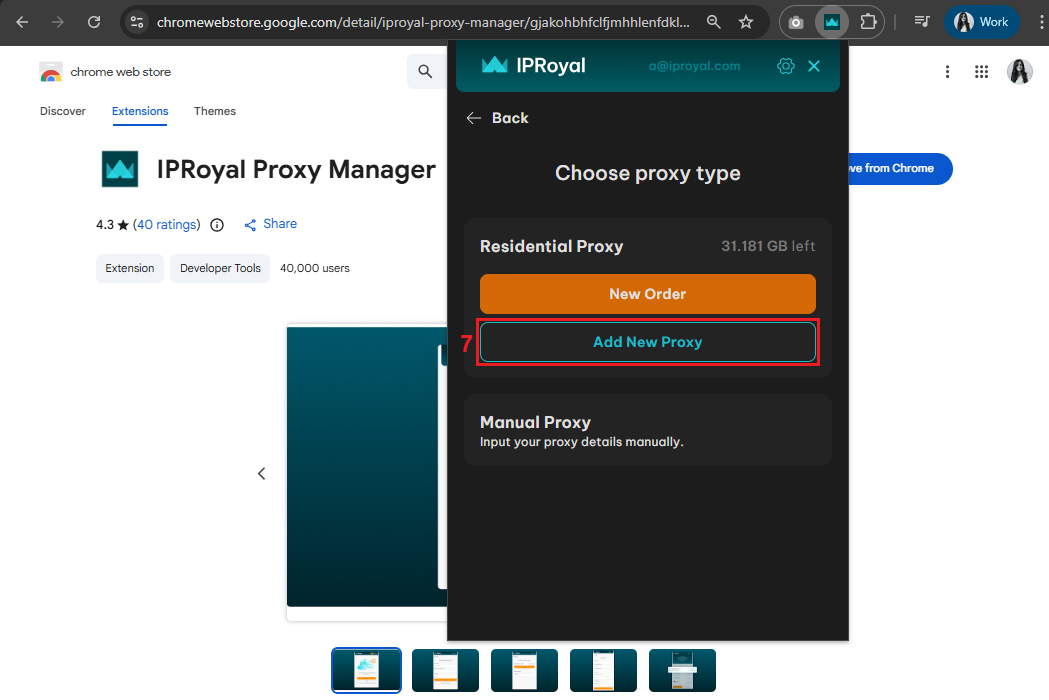This screenshot has height=700, width=1049.
Task: Close the IPRoyal popup with X
Action: (814, 66)
